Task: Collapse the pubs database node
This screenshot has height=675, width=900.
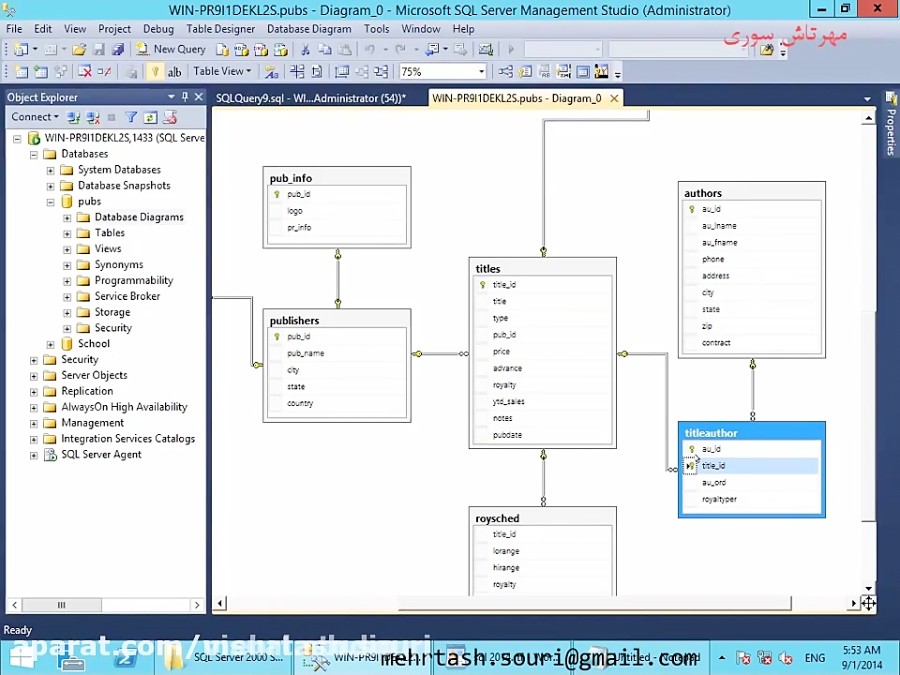Action: (x=51, y=202)
